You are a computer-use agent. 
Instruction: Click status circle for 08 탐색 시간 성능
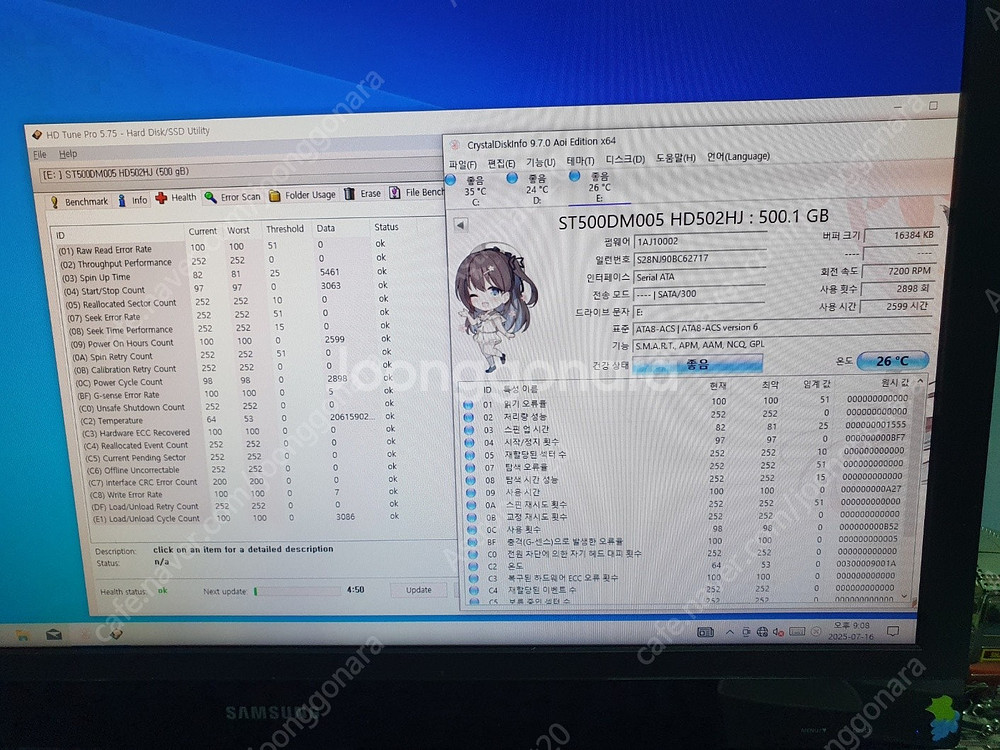tap(471, 480)
